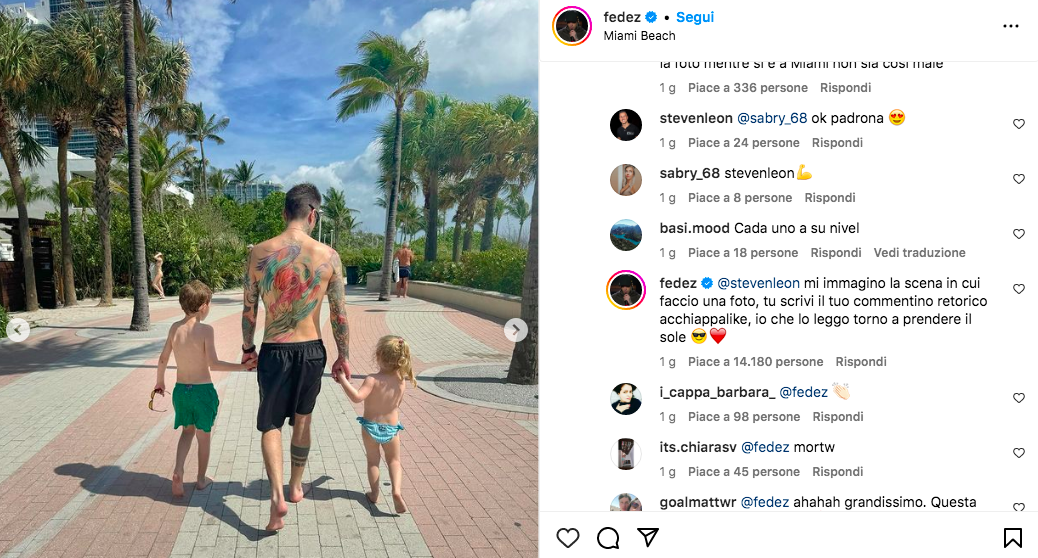
Task: View likes on Piace a 14.180 persone
Action: pos(755,362)
